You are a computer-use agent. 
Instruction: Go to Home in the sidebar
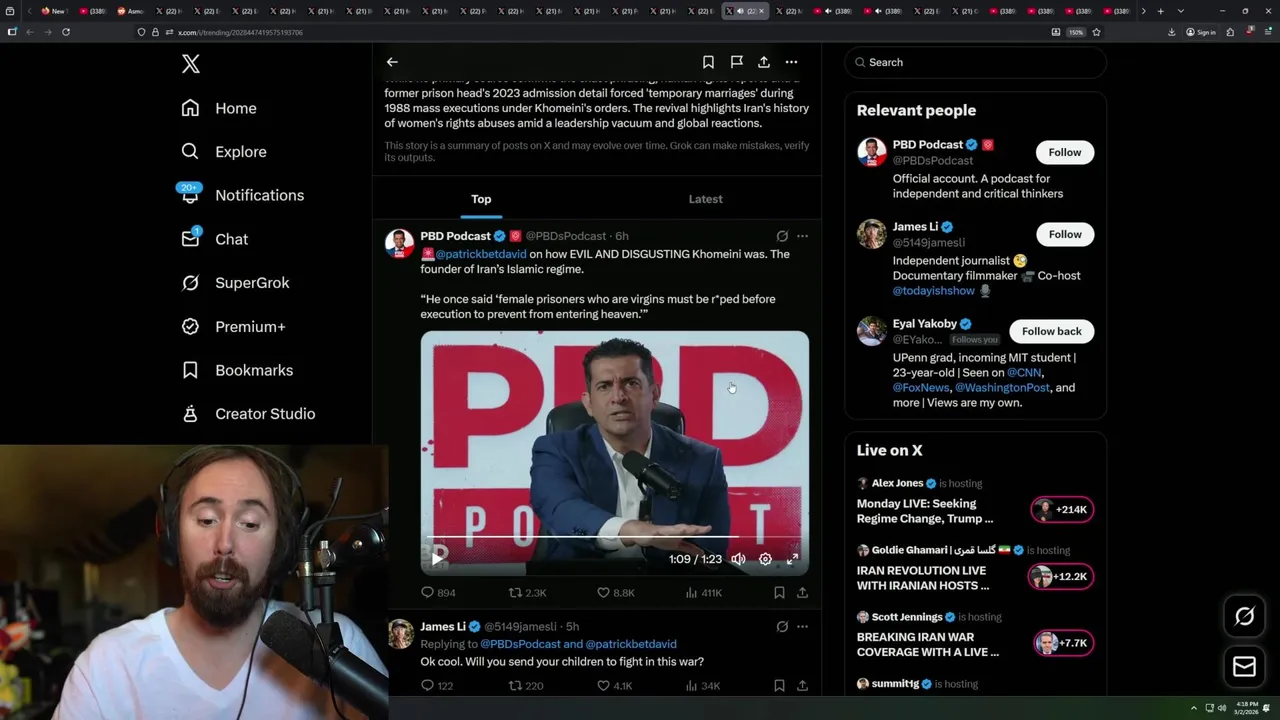click(219, 108)
